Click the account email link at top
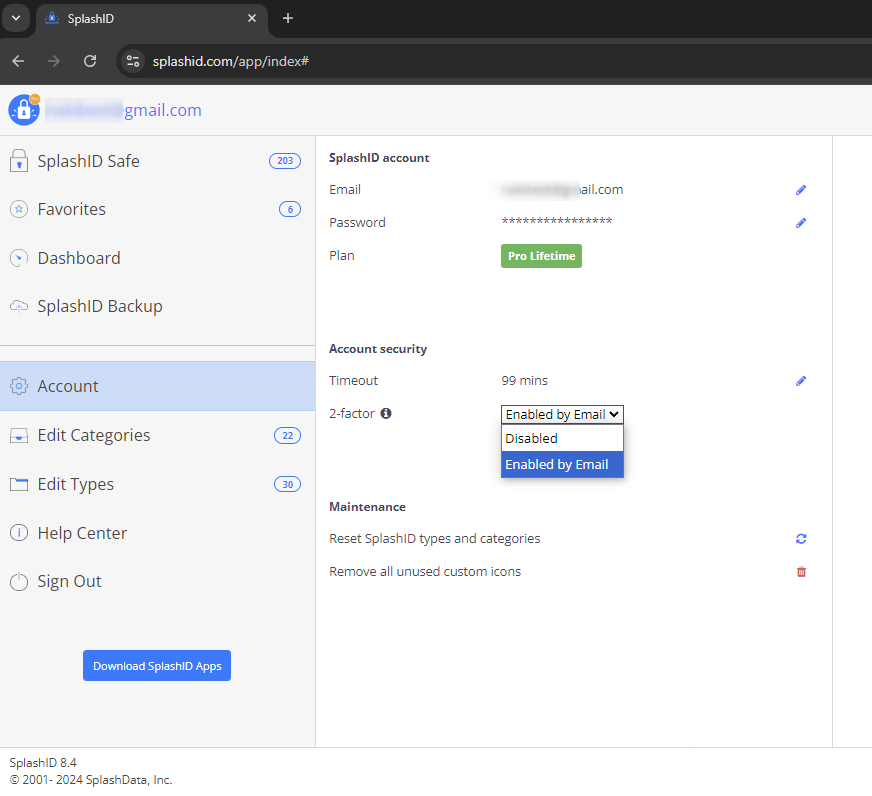 click(x=123, y=110)
